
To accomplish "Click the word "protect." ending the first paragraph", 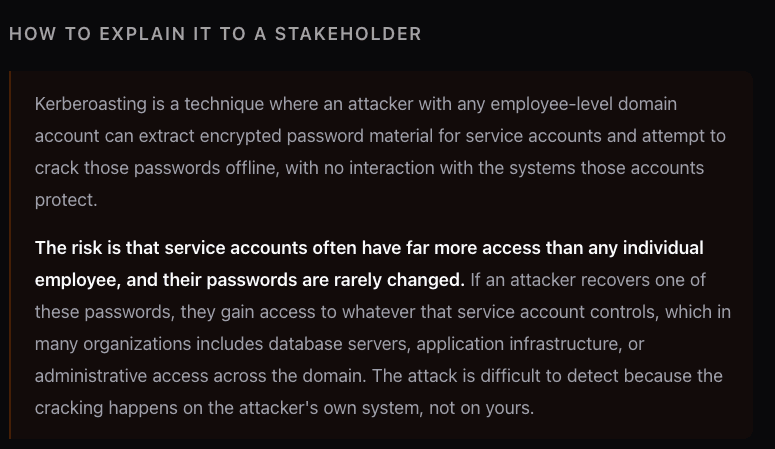I will pos(66,200).
